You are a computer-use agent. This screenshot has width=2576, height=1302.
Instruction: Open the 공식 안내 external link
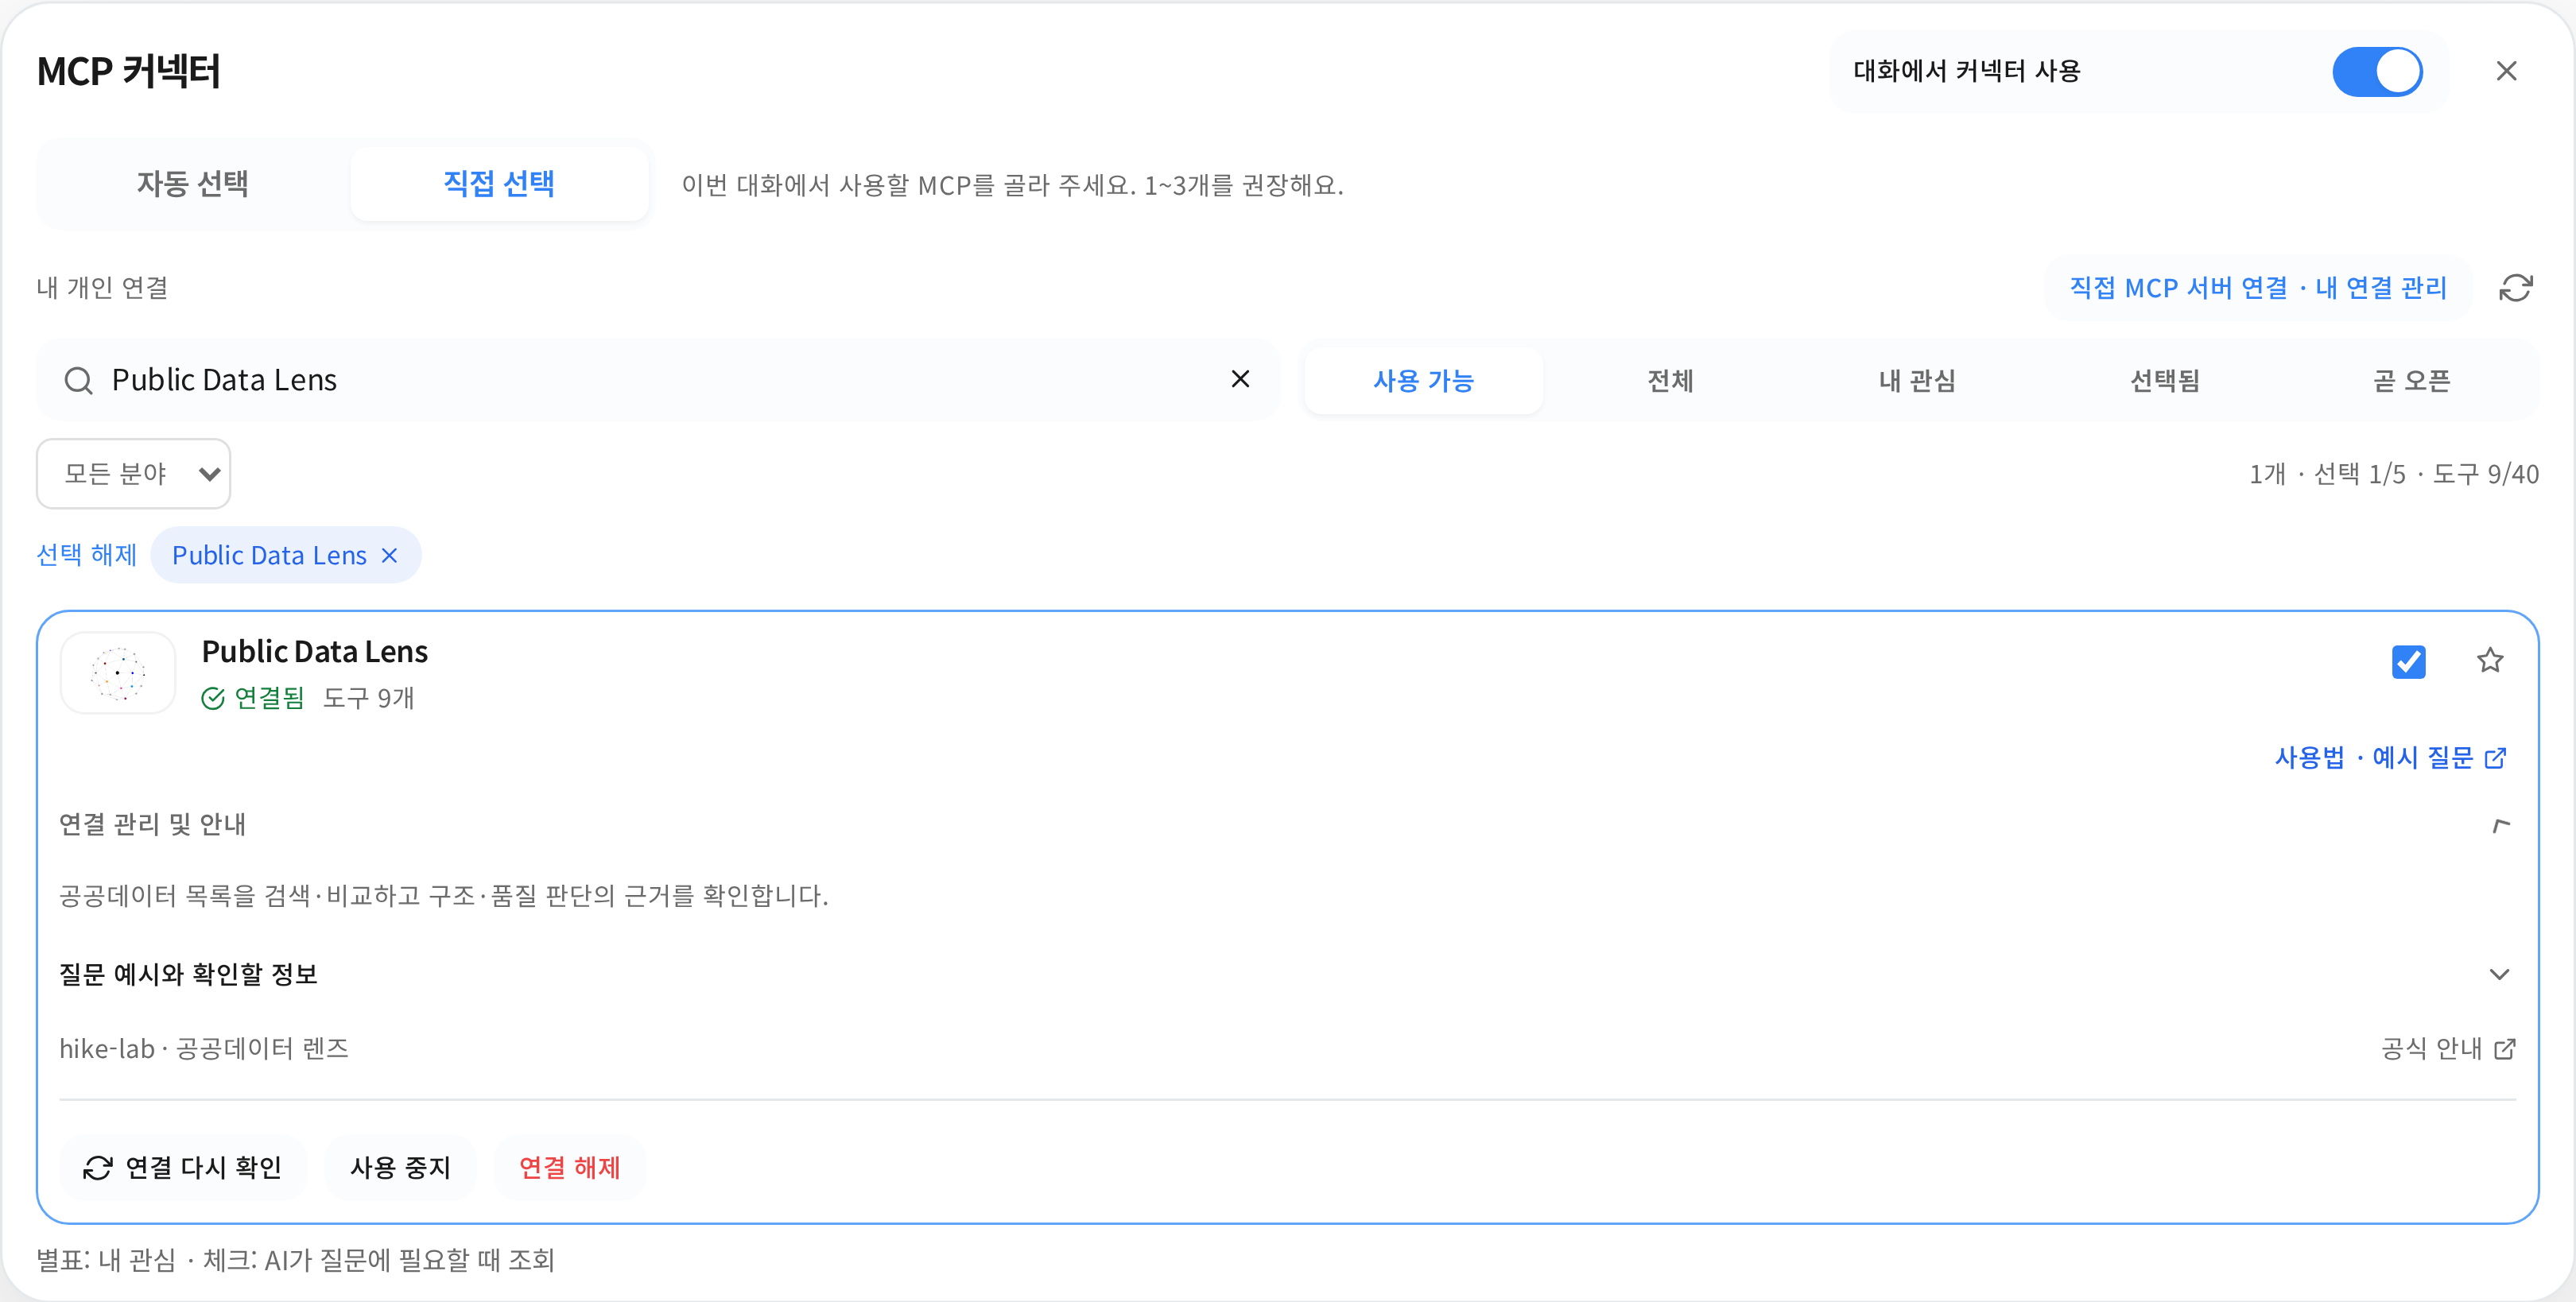(x=2447, y=1049)
